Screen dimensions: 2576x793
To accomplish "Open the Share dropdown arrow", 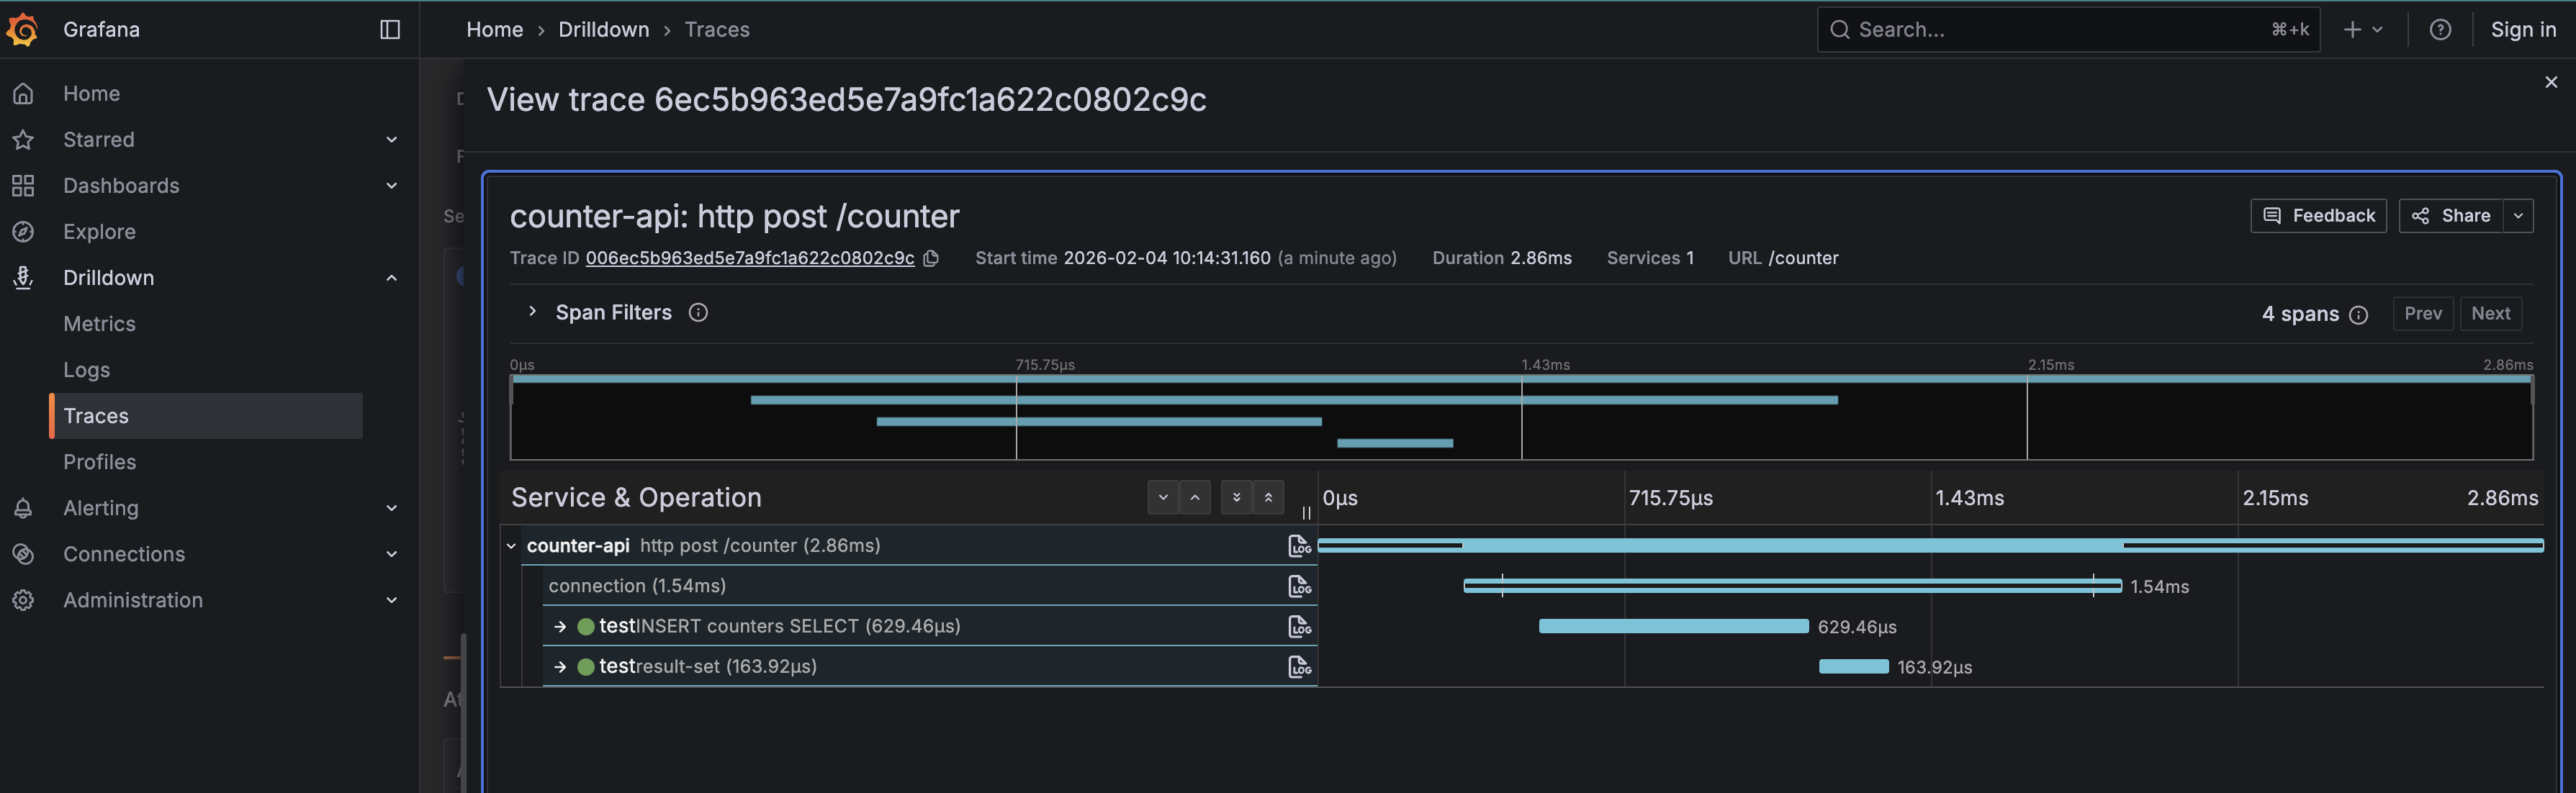I will tap(2518, 216).
